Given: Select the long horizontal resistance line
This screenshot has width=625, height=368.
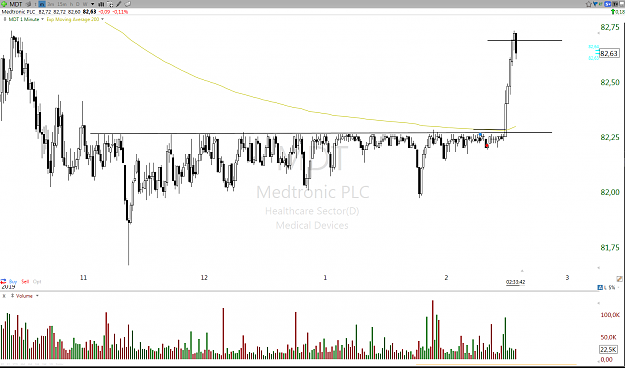Looking at the screenshot, I should [321, 133].
